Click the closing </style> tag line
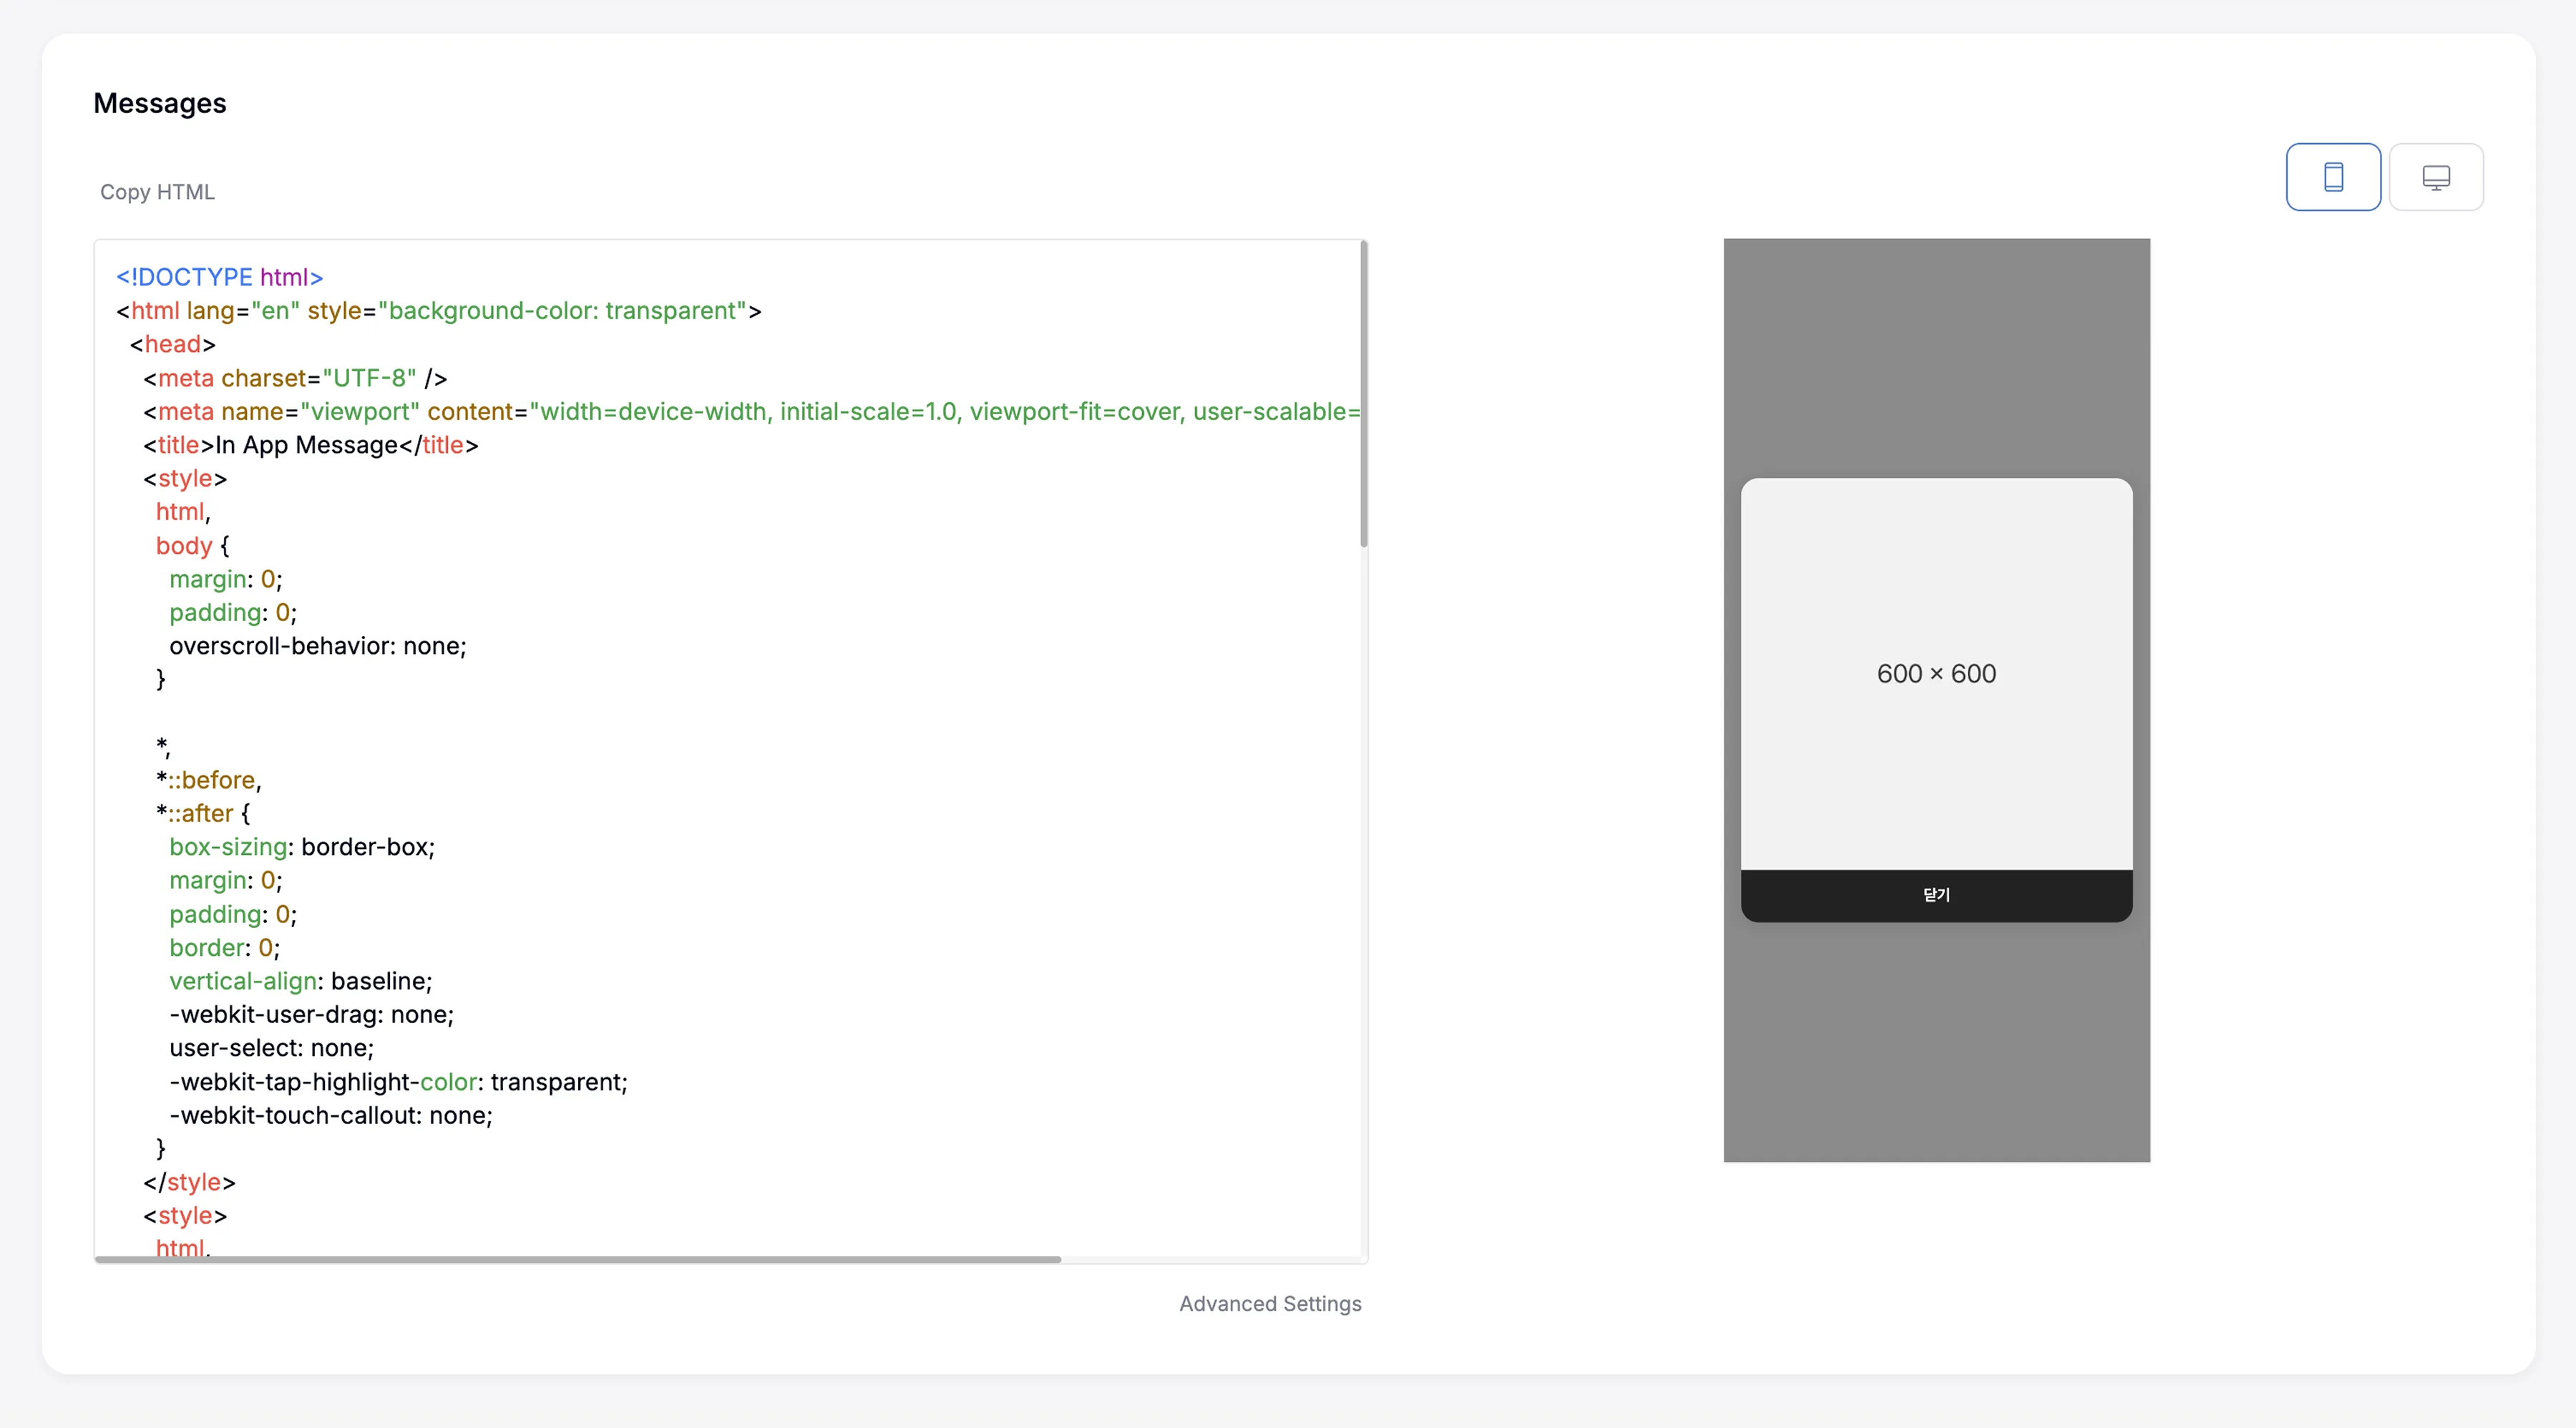Image resolution: width=2576 pixels, height=1428 pixels. [x=189, y=1182]
